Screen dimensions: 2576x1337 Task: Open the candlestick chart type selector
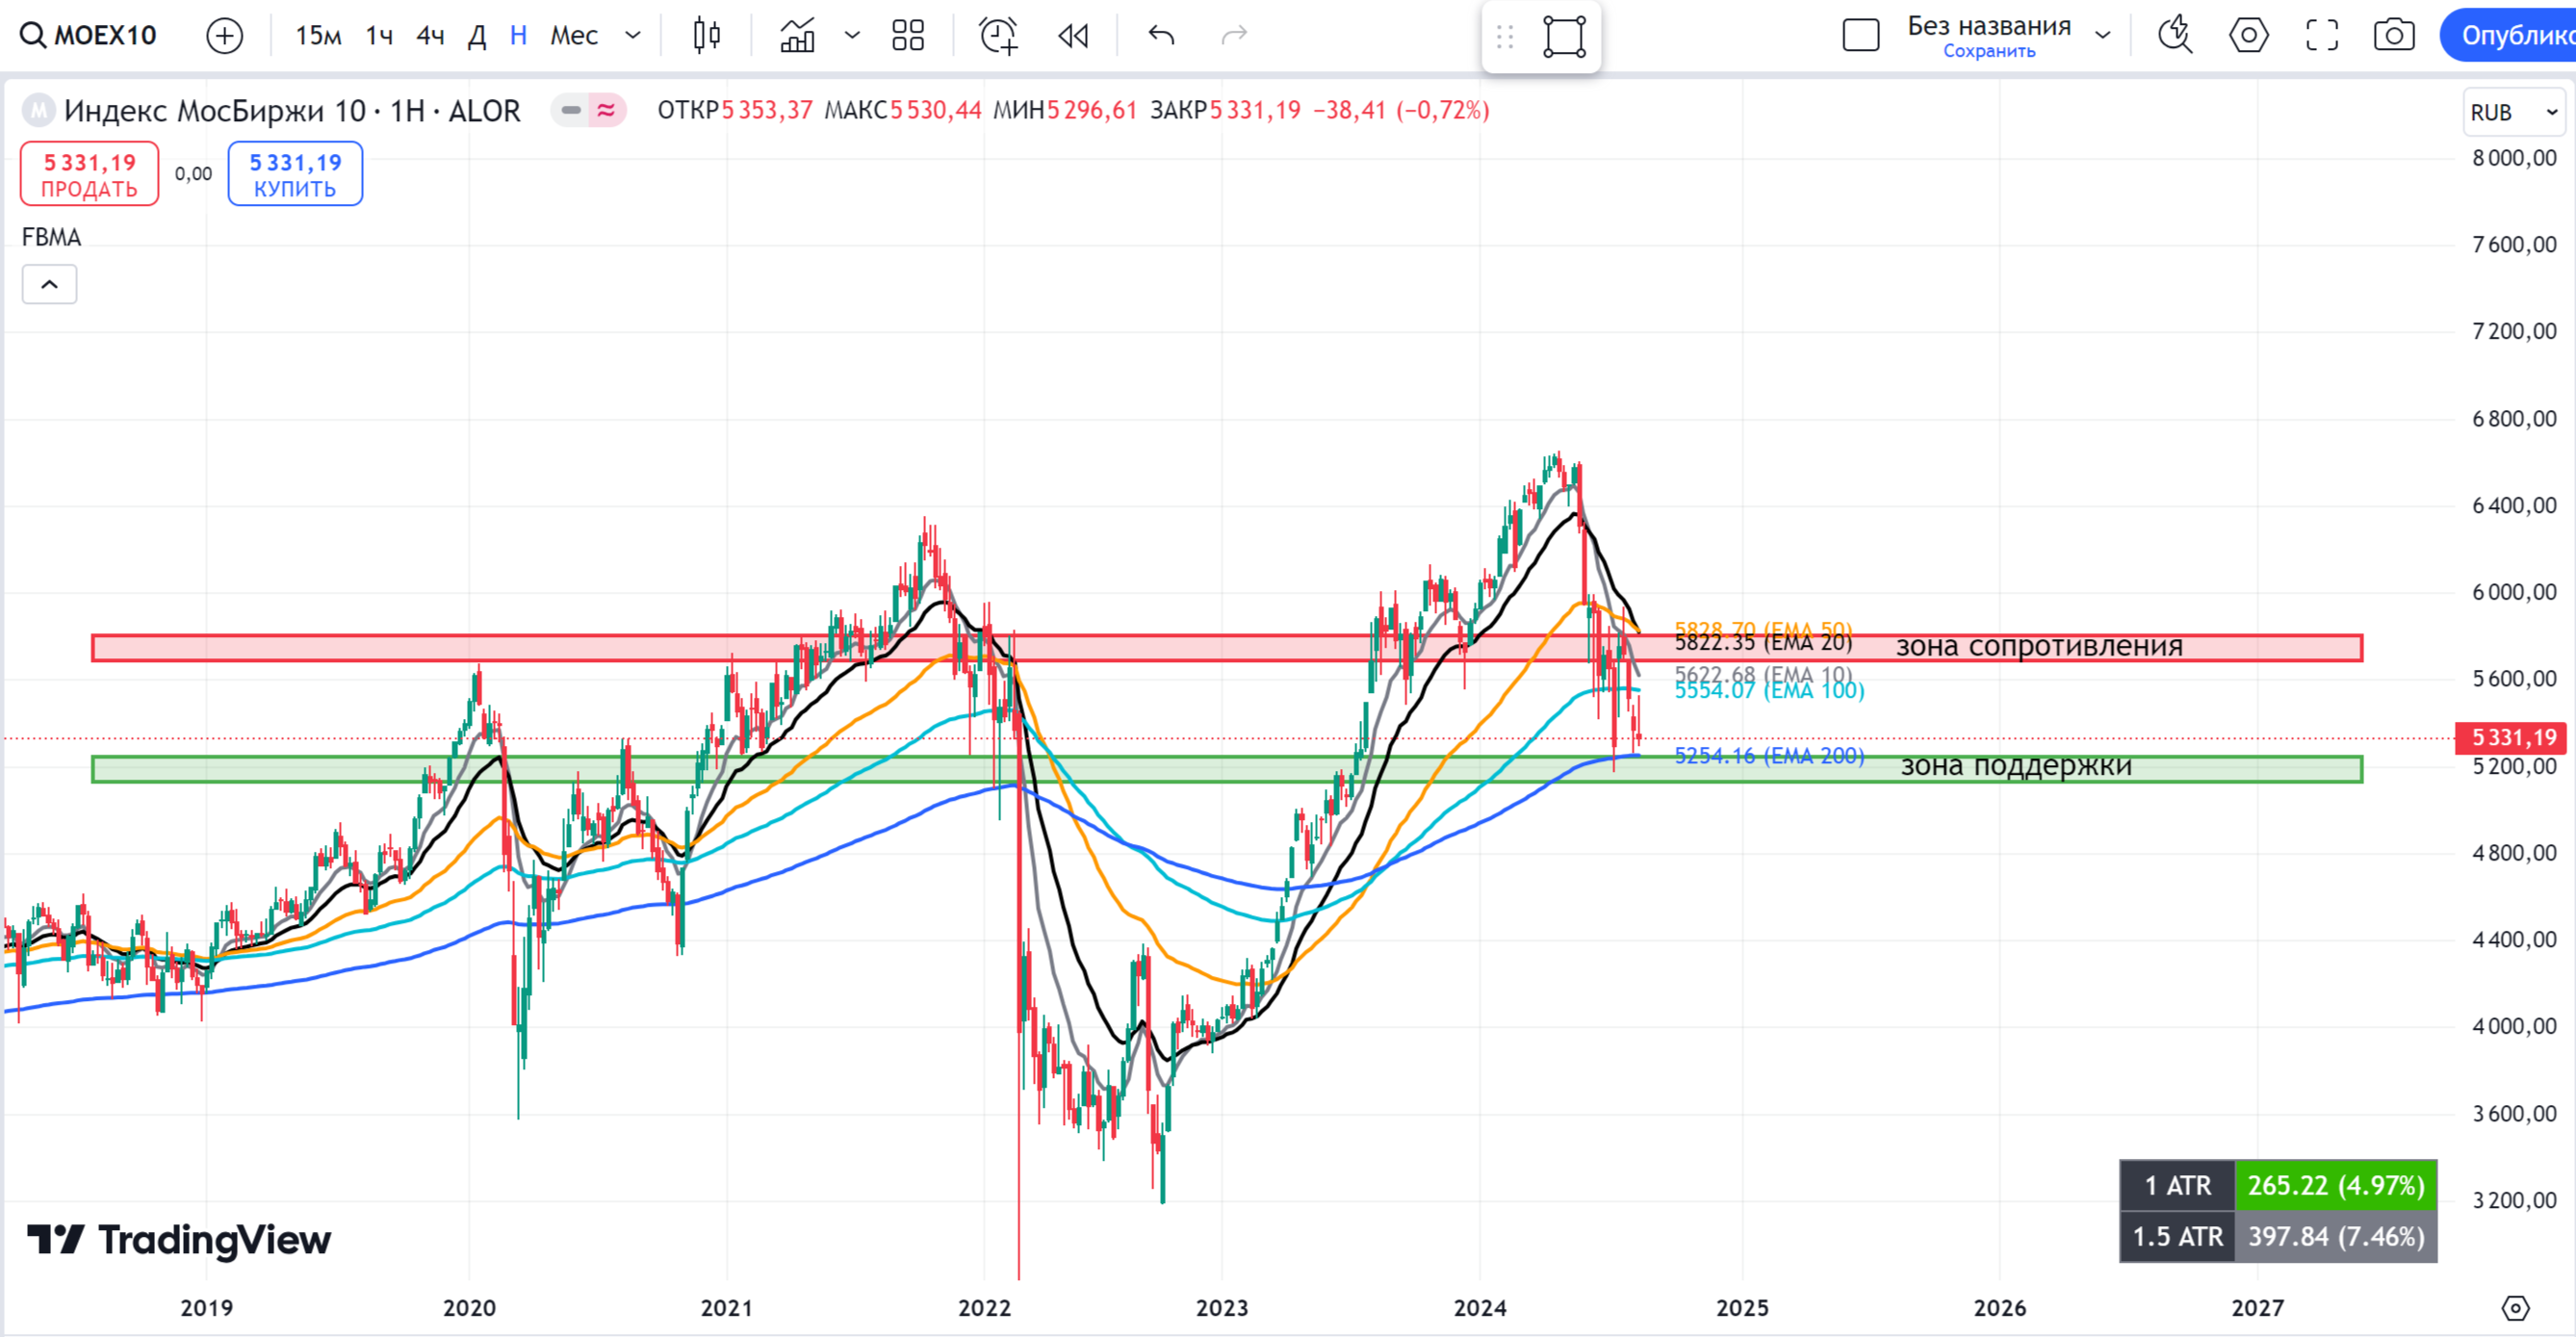coord(707,36)
